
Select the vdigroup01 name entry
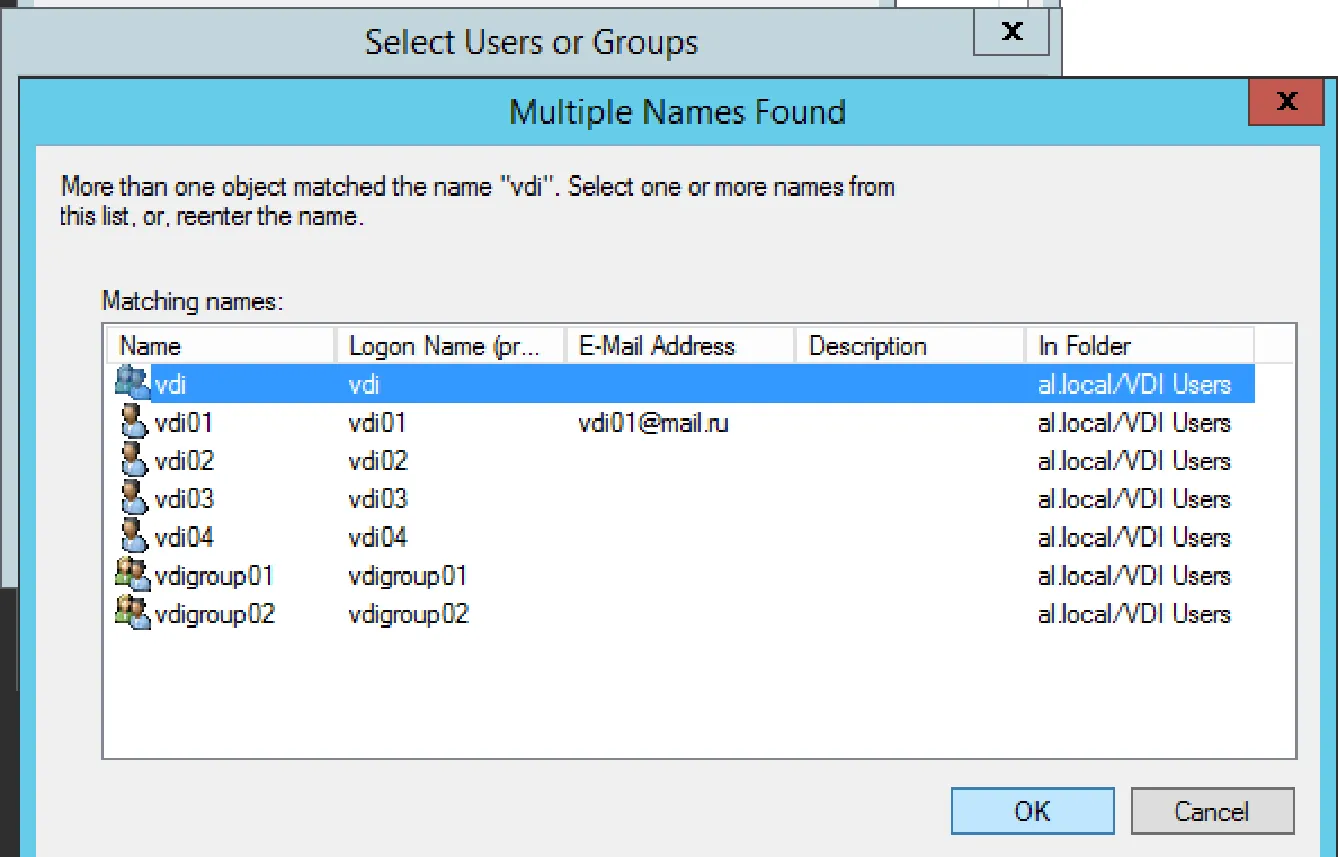coord(214,576)
